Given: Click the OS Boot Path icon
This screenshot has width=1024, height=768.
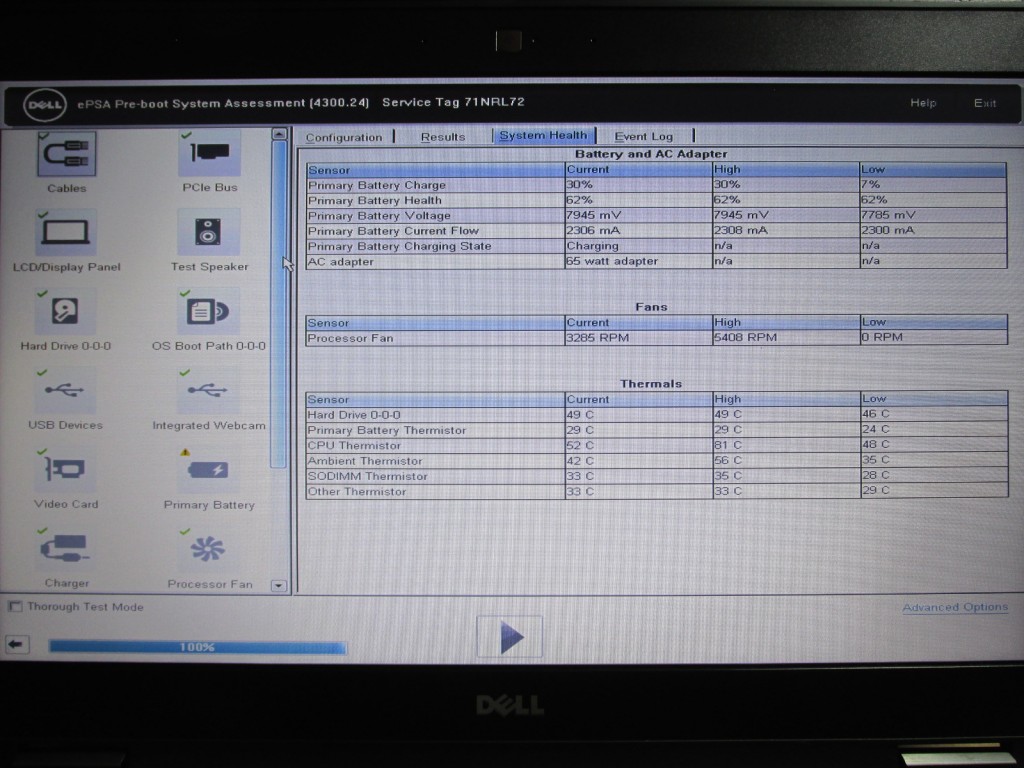Looking at the screenshot, I should point(209,312).
